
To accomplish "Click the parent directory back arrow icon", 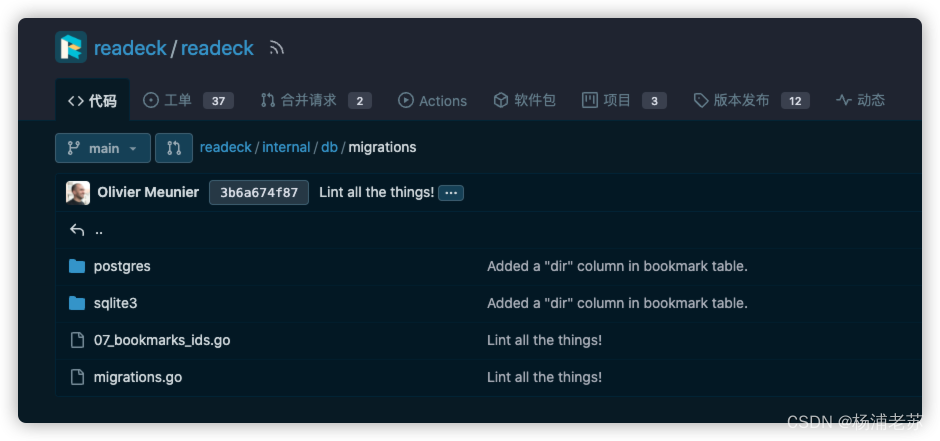I will click(x=77, y=230).
